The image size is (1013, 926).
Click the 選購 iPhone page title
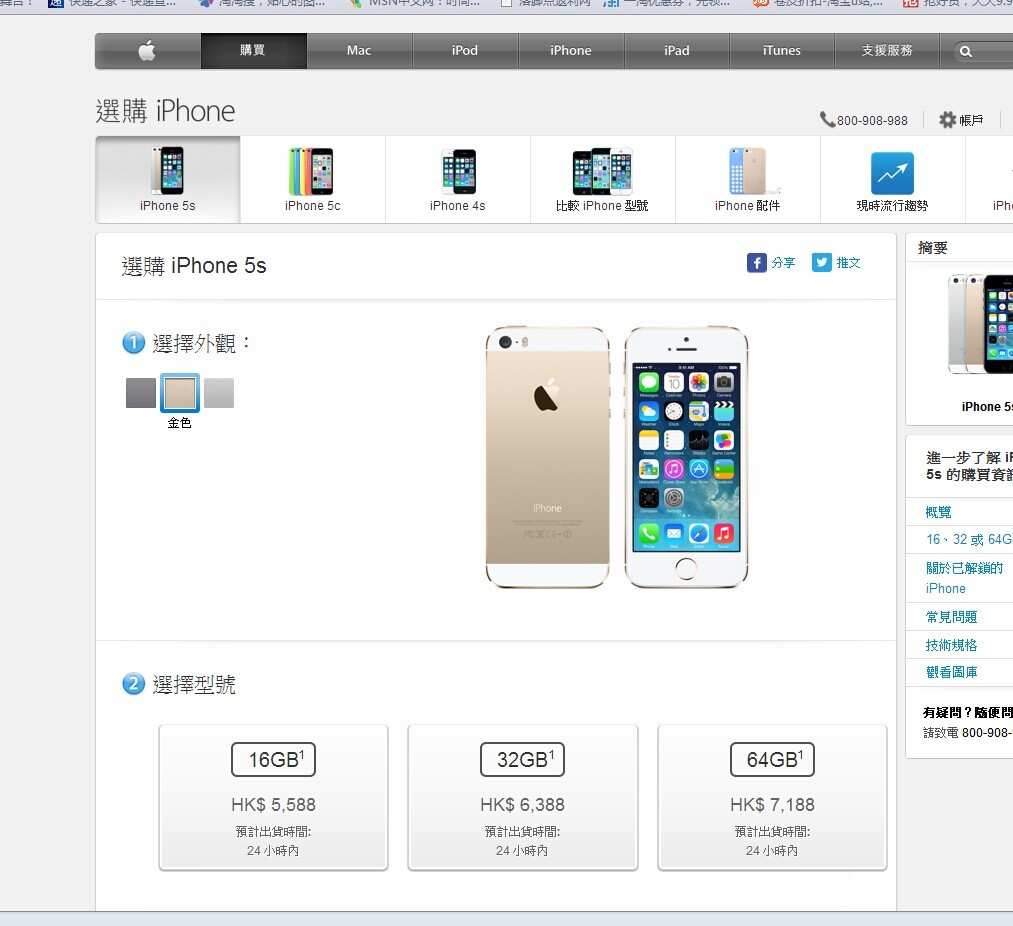(165, 111)
